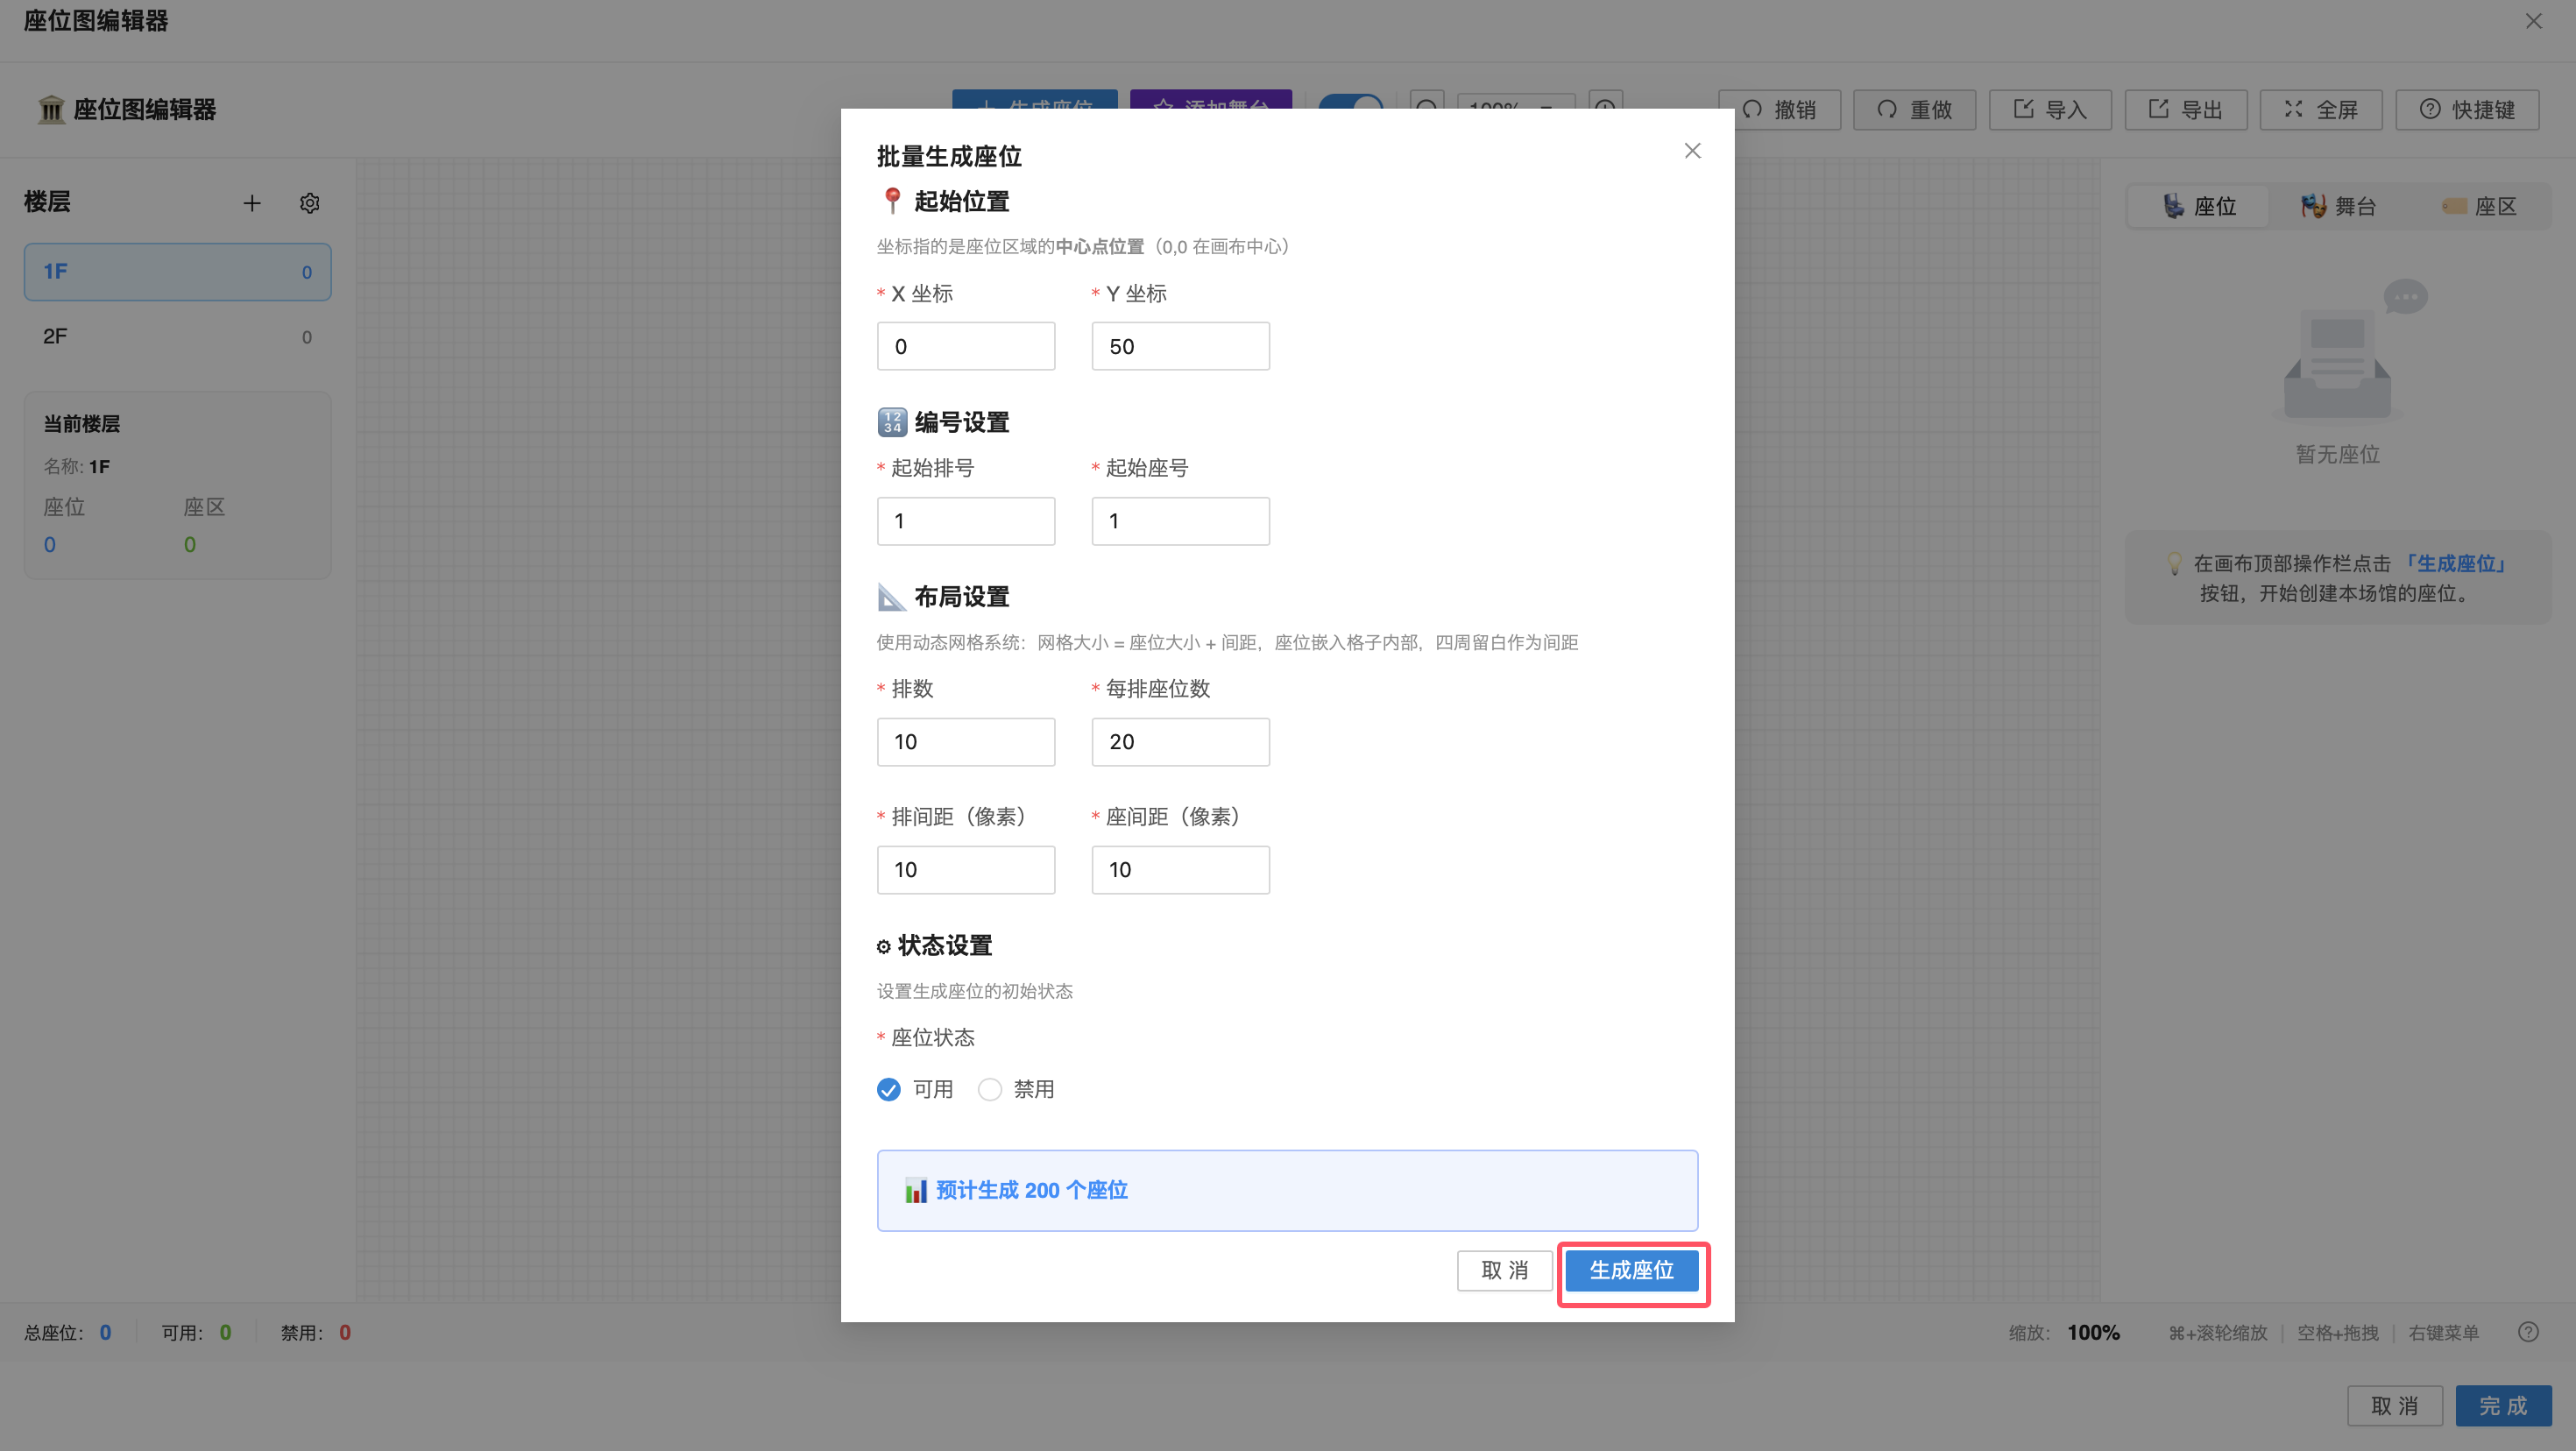Click the 每排座位数 input field

tap(1180, 742)
